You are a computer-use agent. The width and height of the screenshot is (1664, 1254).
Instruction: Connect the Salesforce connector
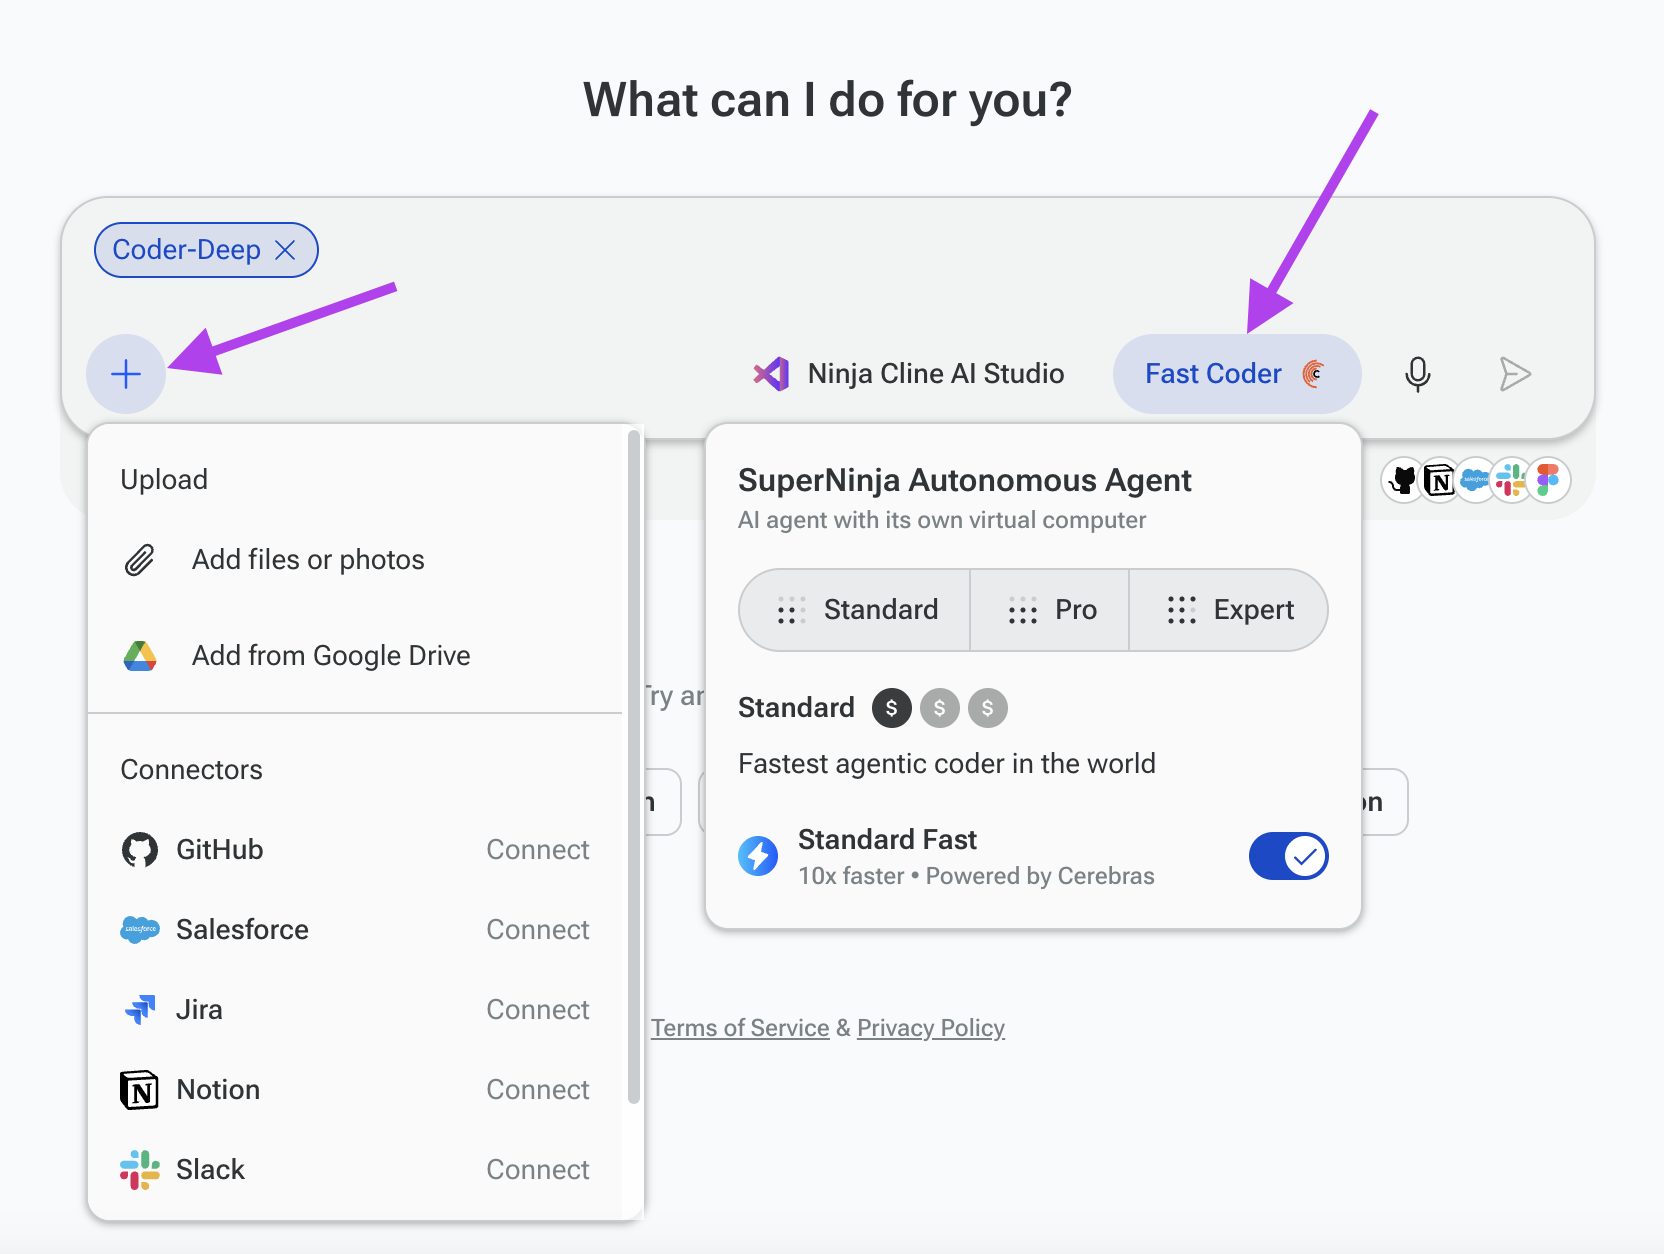538,930
